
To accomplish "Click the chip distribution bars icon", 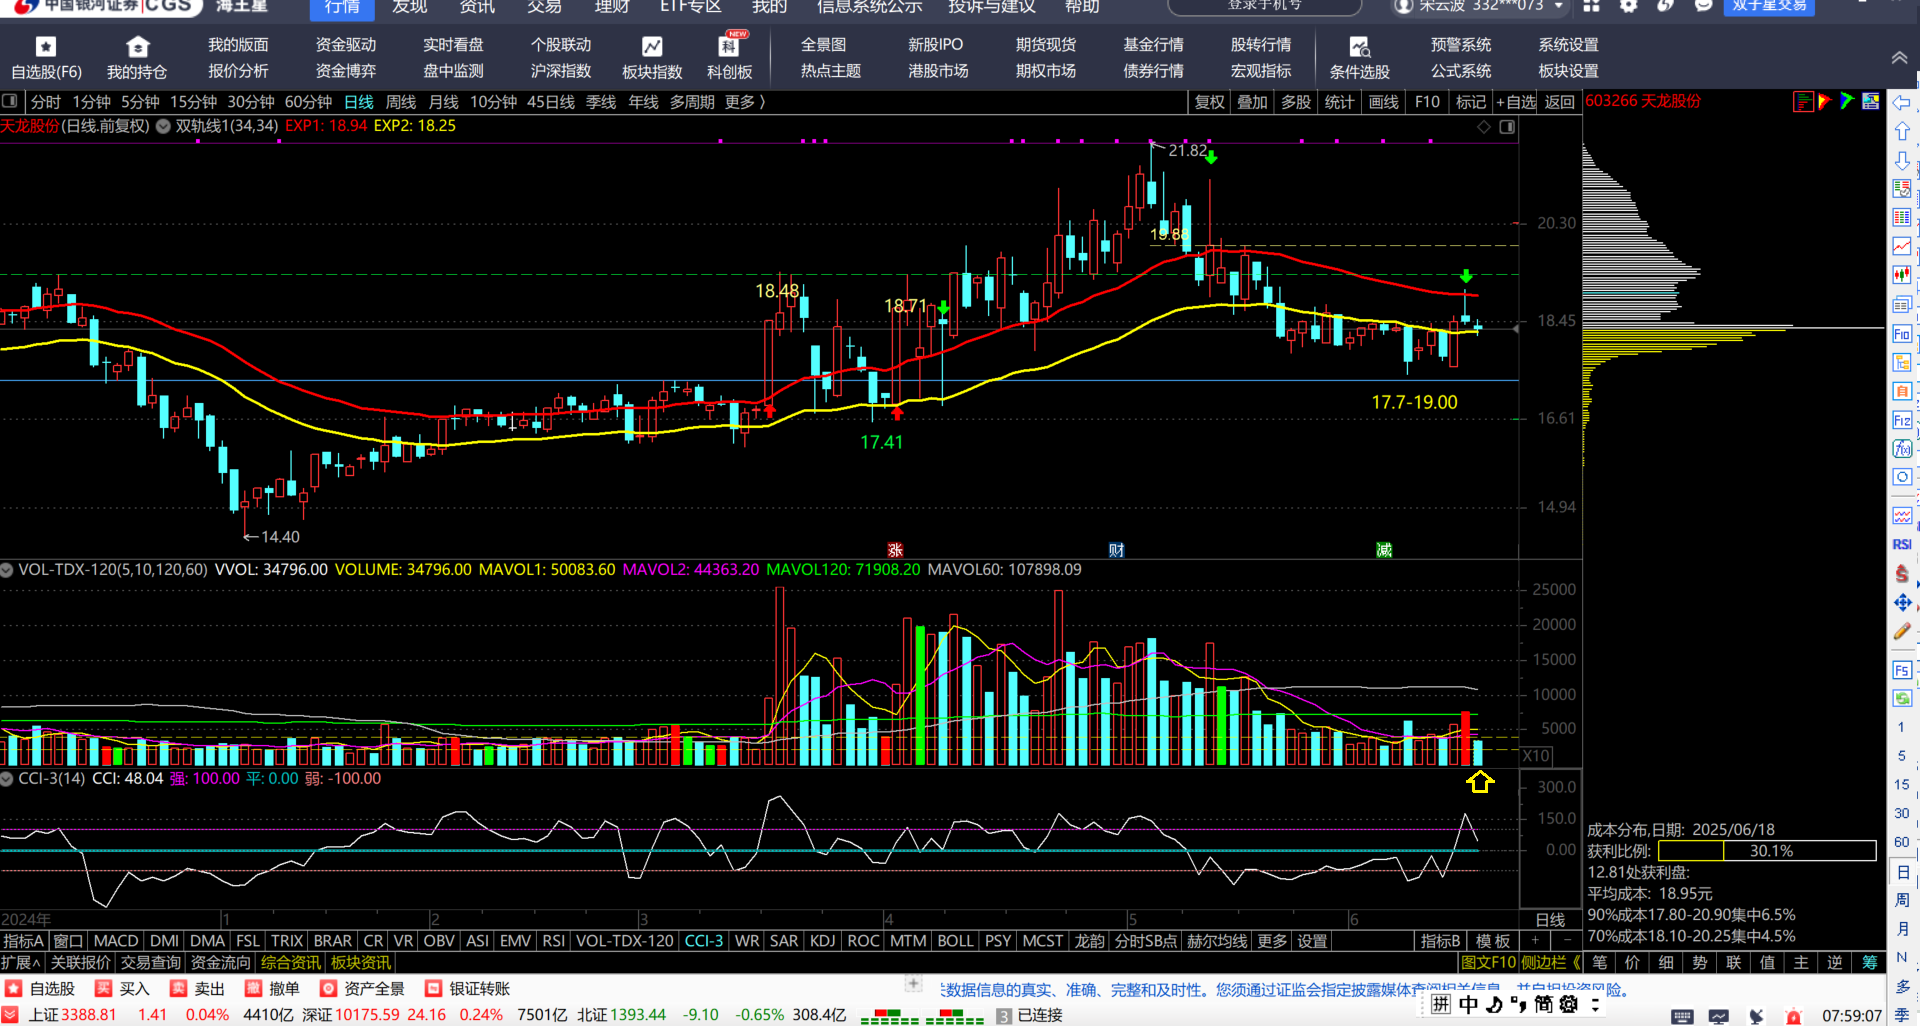I will coord(1803,101).
